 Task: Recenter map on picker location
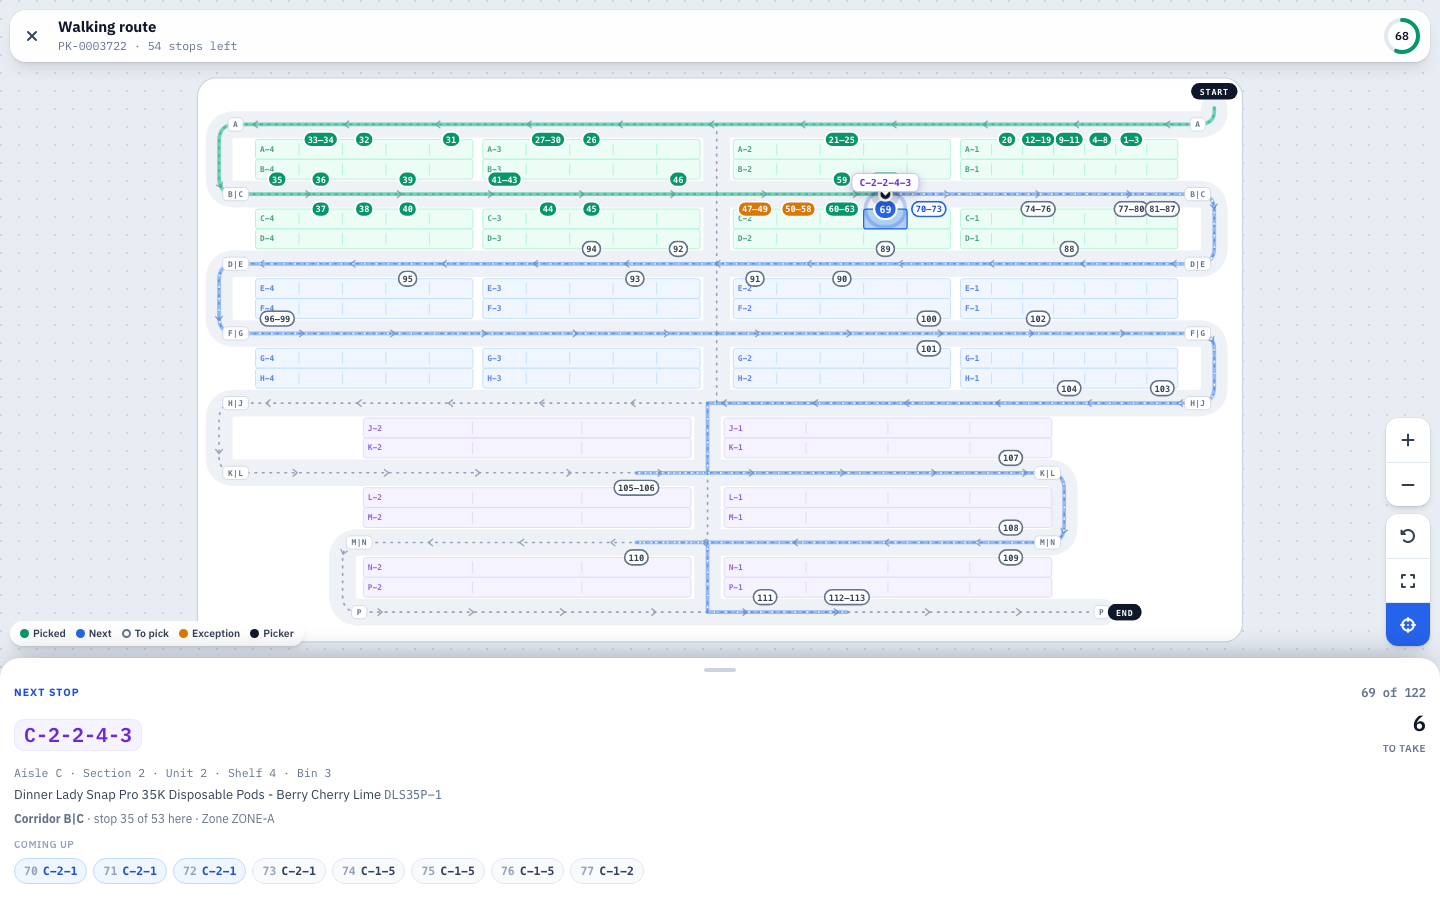(1408, 625)
